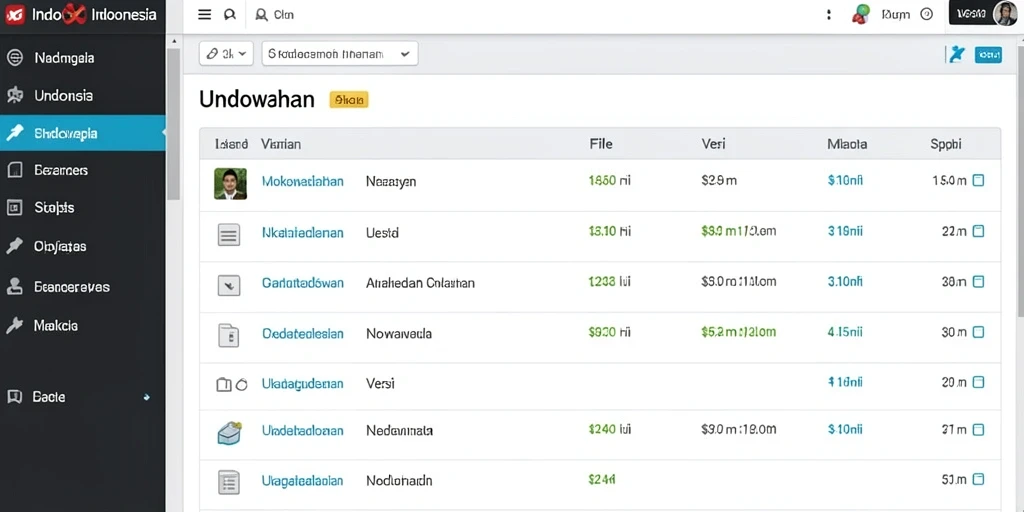Open the hamburger menu icon in top bar
Image resolution: width=1024 pixels, height=512 pixels.
[204, 14]
